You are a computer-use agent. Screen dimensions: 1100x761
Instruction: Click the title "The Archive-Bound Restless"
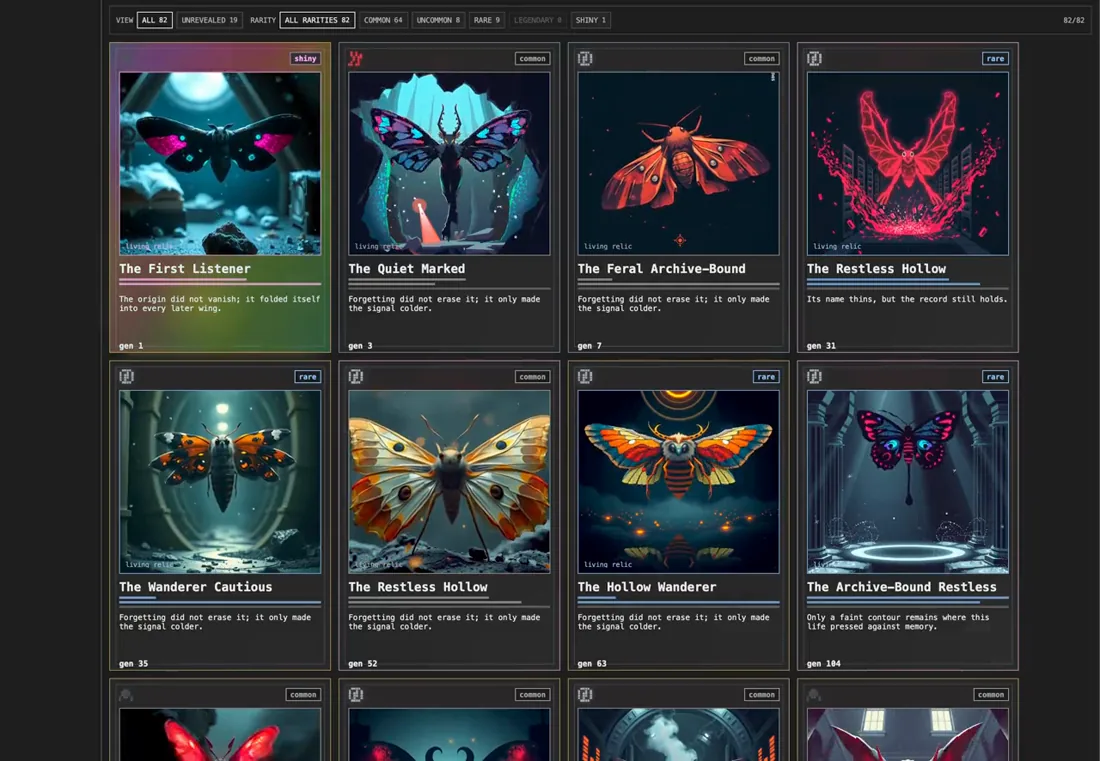pyautogui.click(x=901, y=587)
